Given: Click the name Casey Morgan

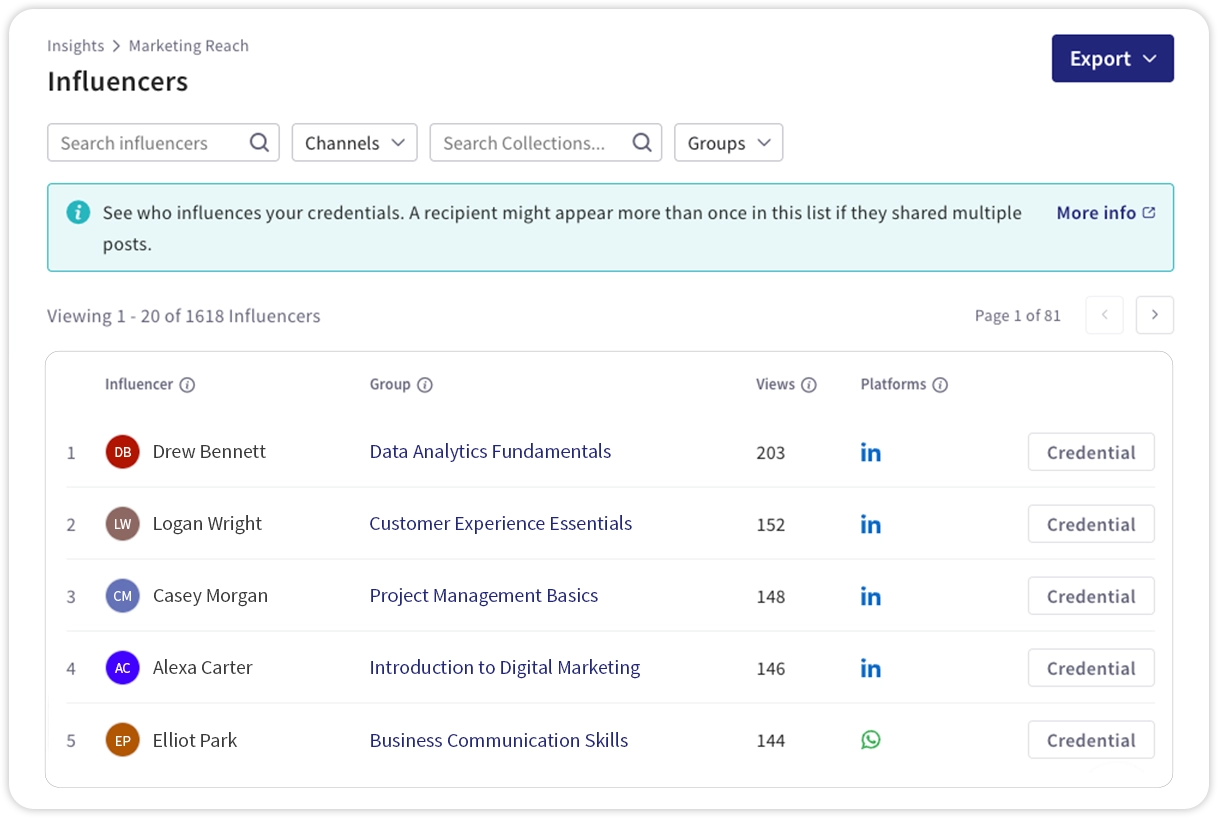Looking at the screenshot, I should click(x=210, y=596).
